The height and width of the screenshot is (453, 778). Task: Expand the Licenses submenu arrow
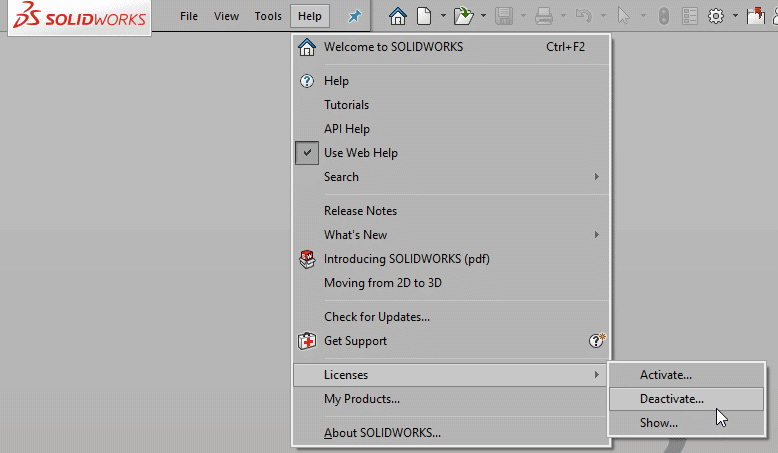596,375
